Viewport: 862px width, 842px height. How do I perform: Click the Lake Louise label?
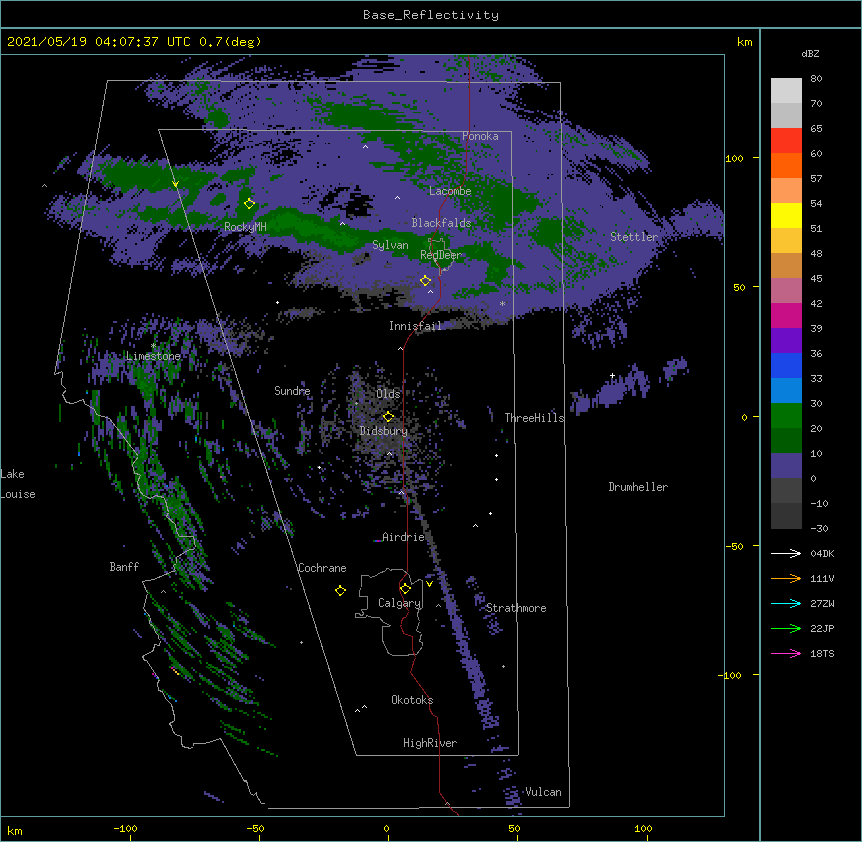pos(18,484)
